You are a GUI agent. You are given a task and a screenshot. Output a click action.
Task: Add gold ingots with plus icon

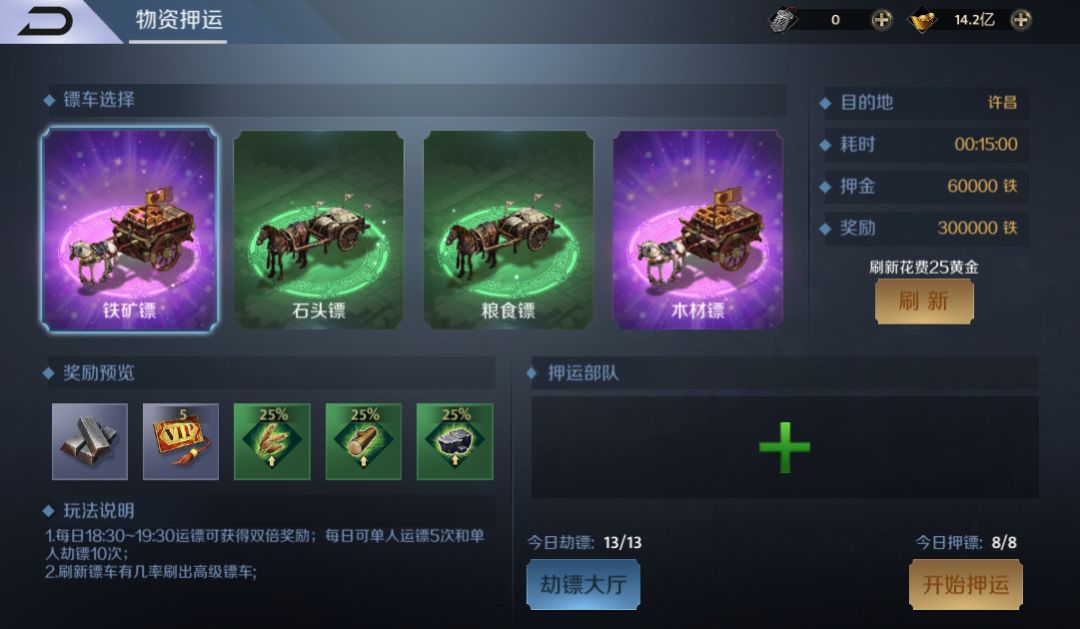tap(1021, 20)
